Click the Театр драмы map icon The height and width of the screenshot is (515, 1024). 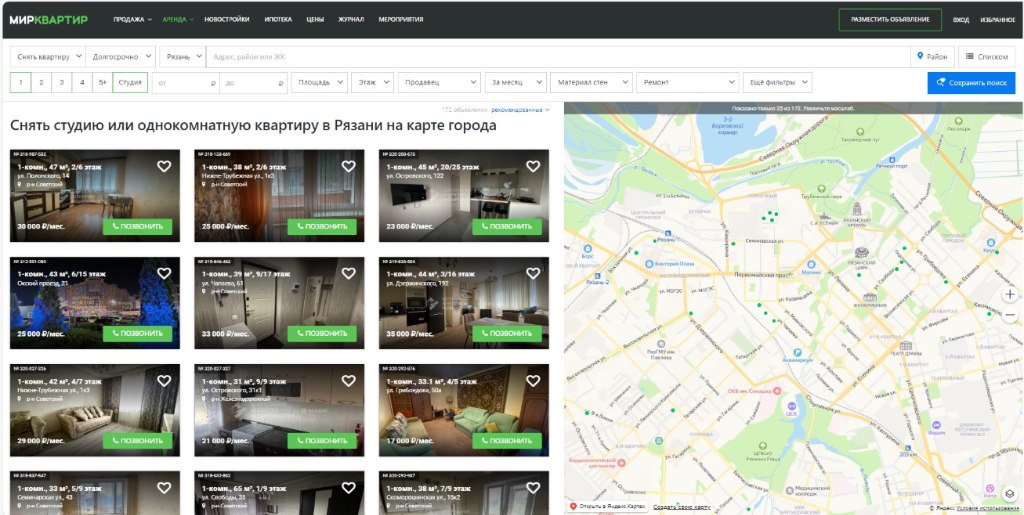click(x=905, y=346)
